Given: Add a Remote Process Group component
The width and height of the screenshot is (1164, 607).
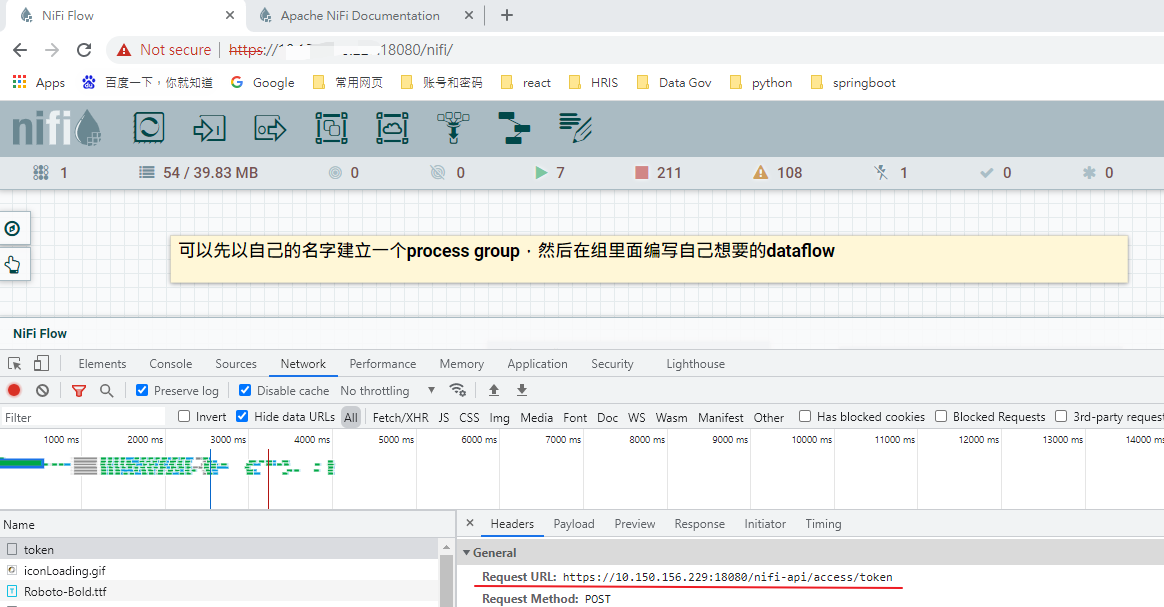Looking at the screenshot, I should 392,128.
